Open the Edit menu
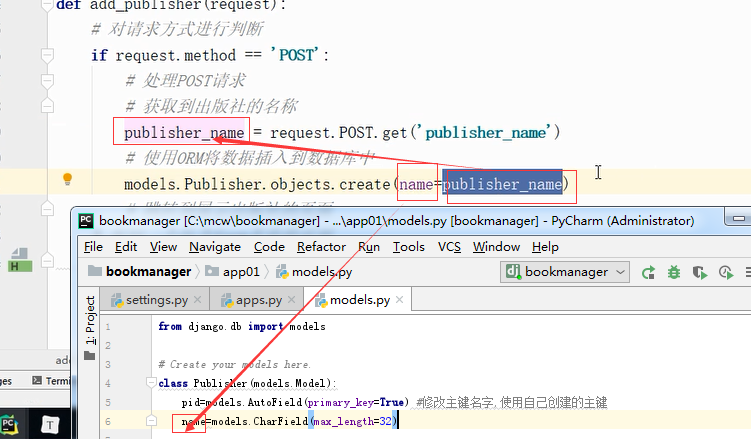Image resolution: width=751 pixels, height=439 pixels. pyautogui.click(x=126, y=247)
